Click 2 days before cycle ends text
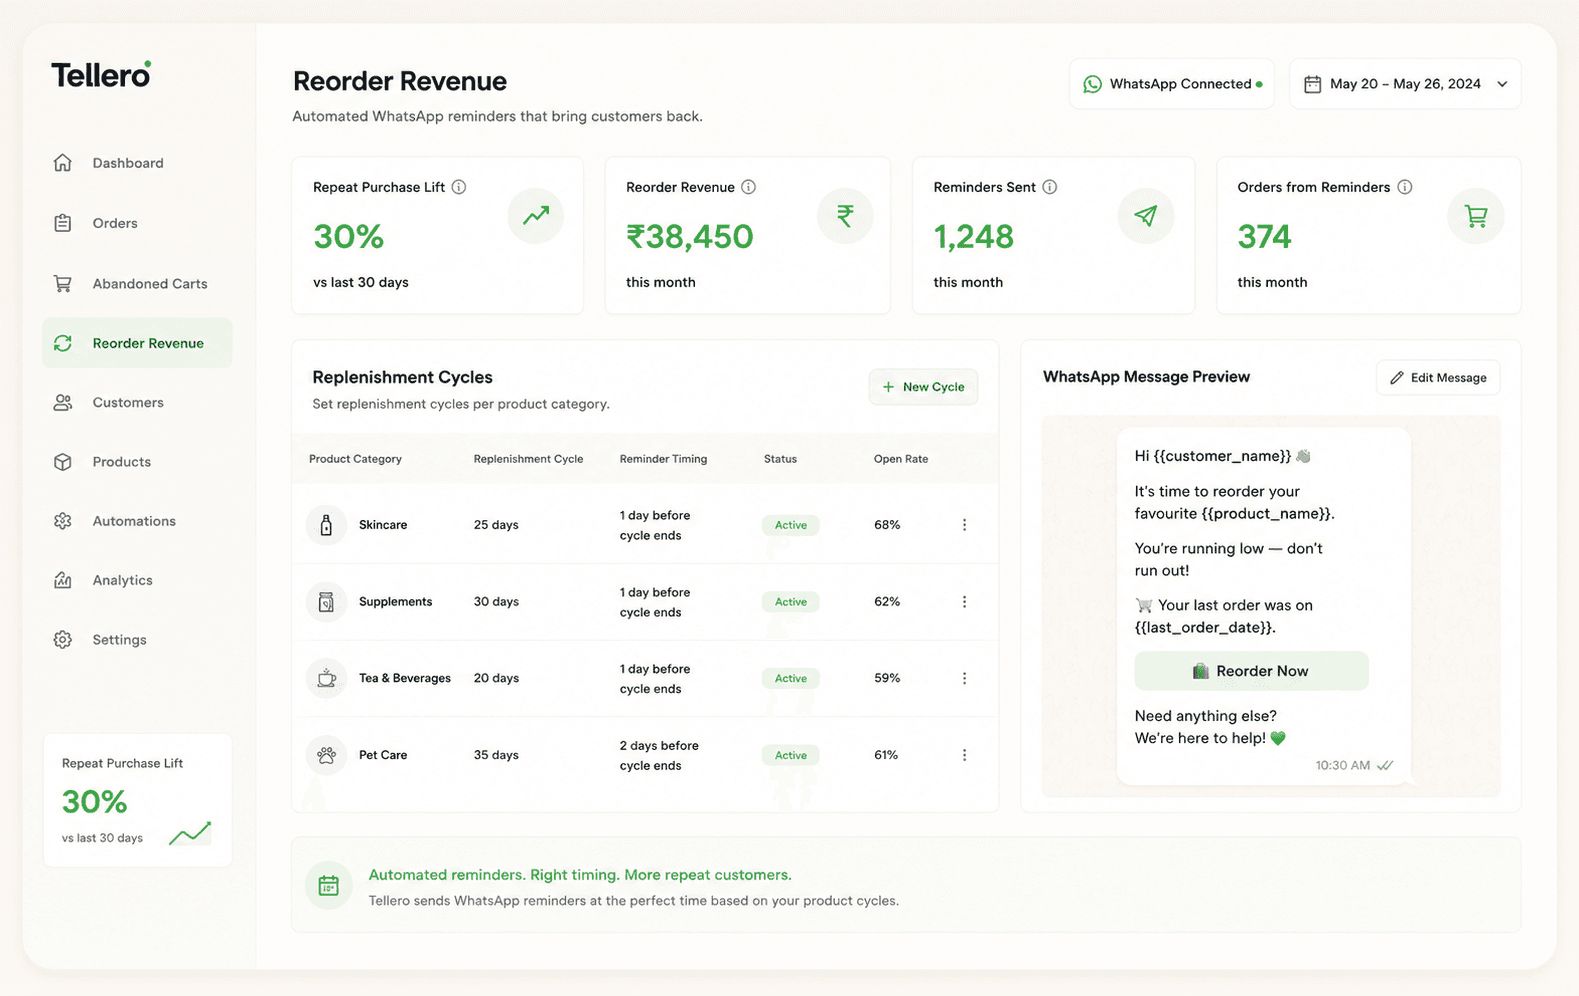 [659, 755]
